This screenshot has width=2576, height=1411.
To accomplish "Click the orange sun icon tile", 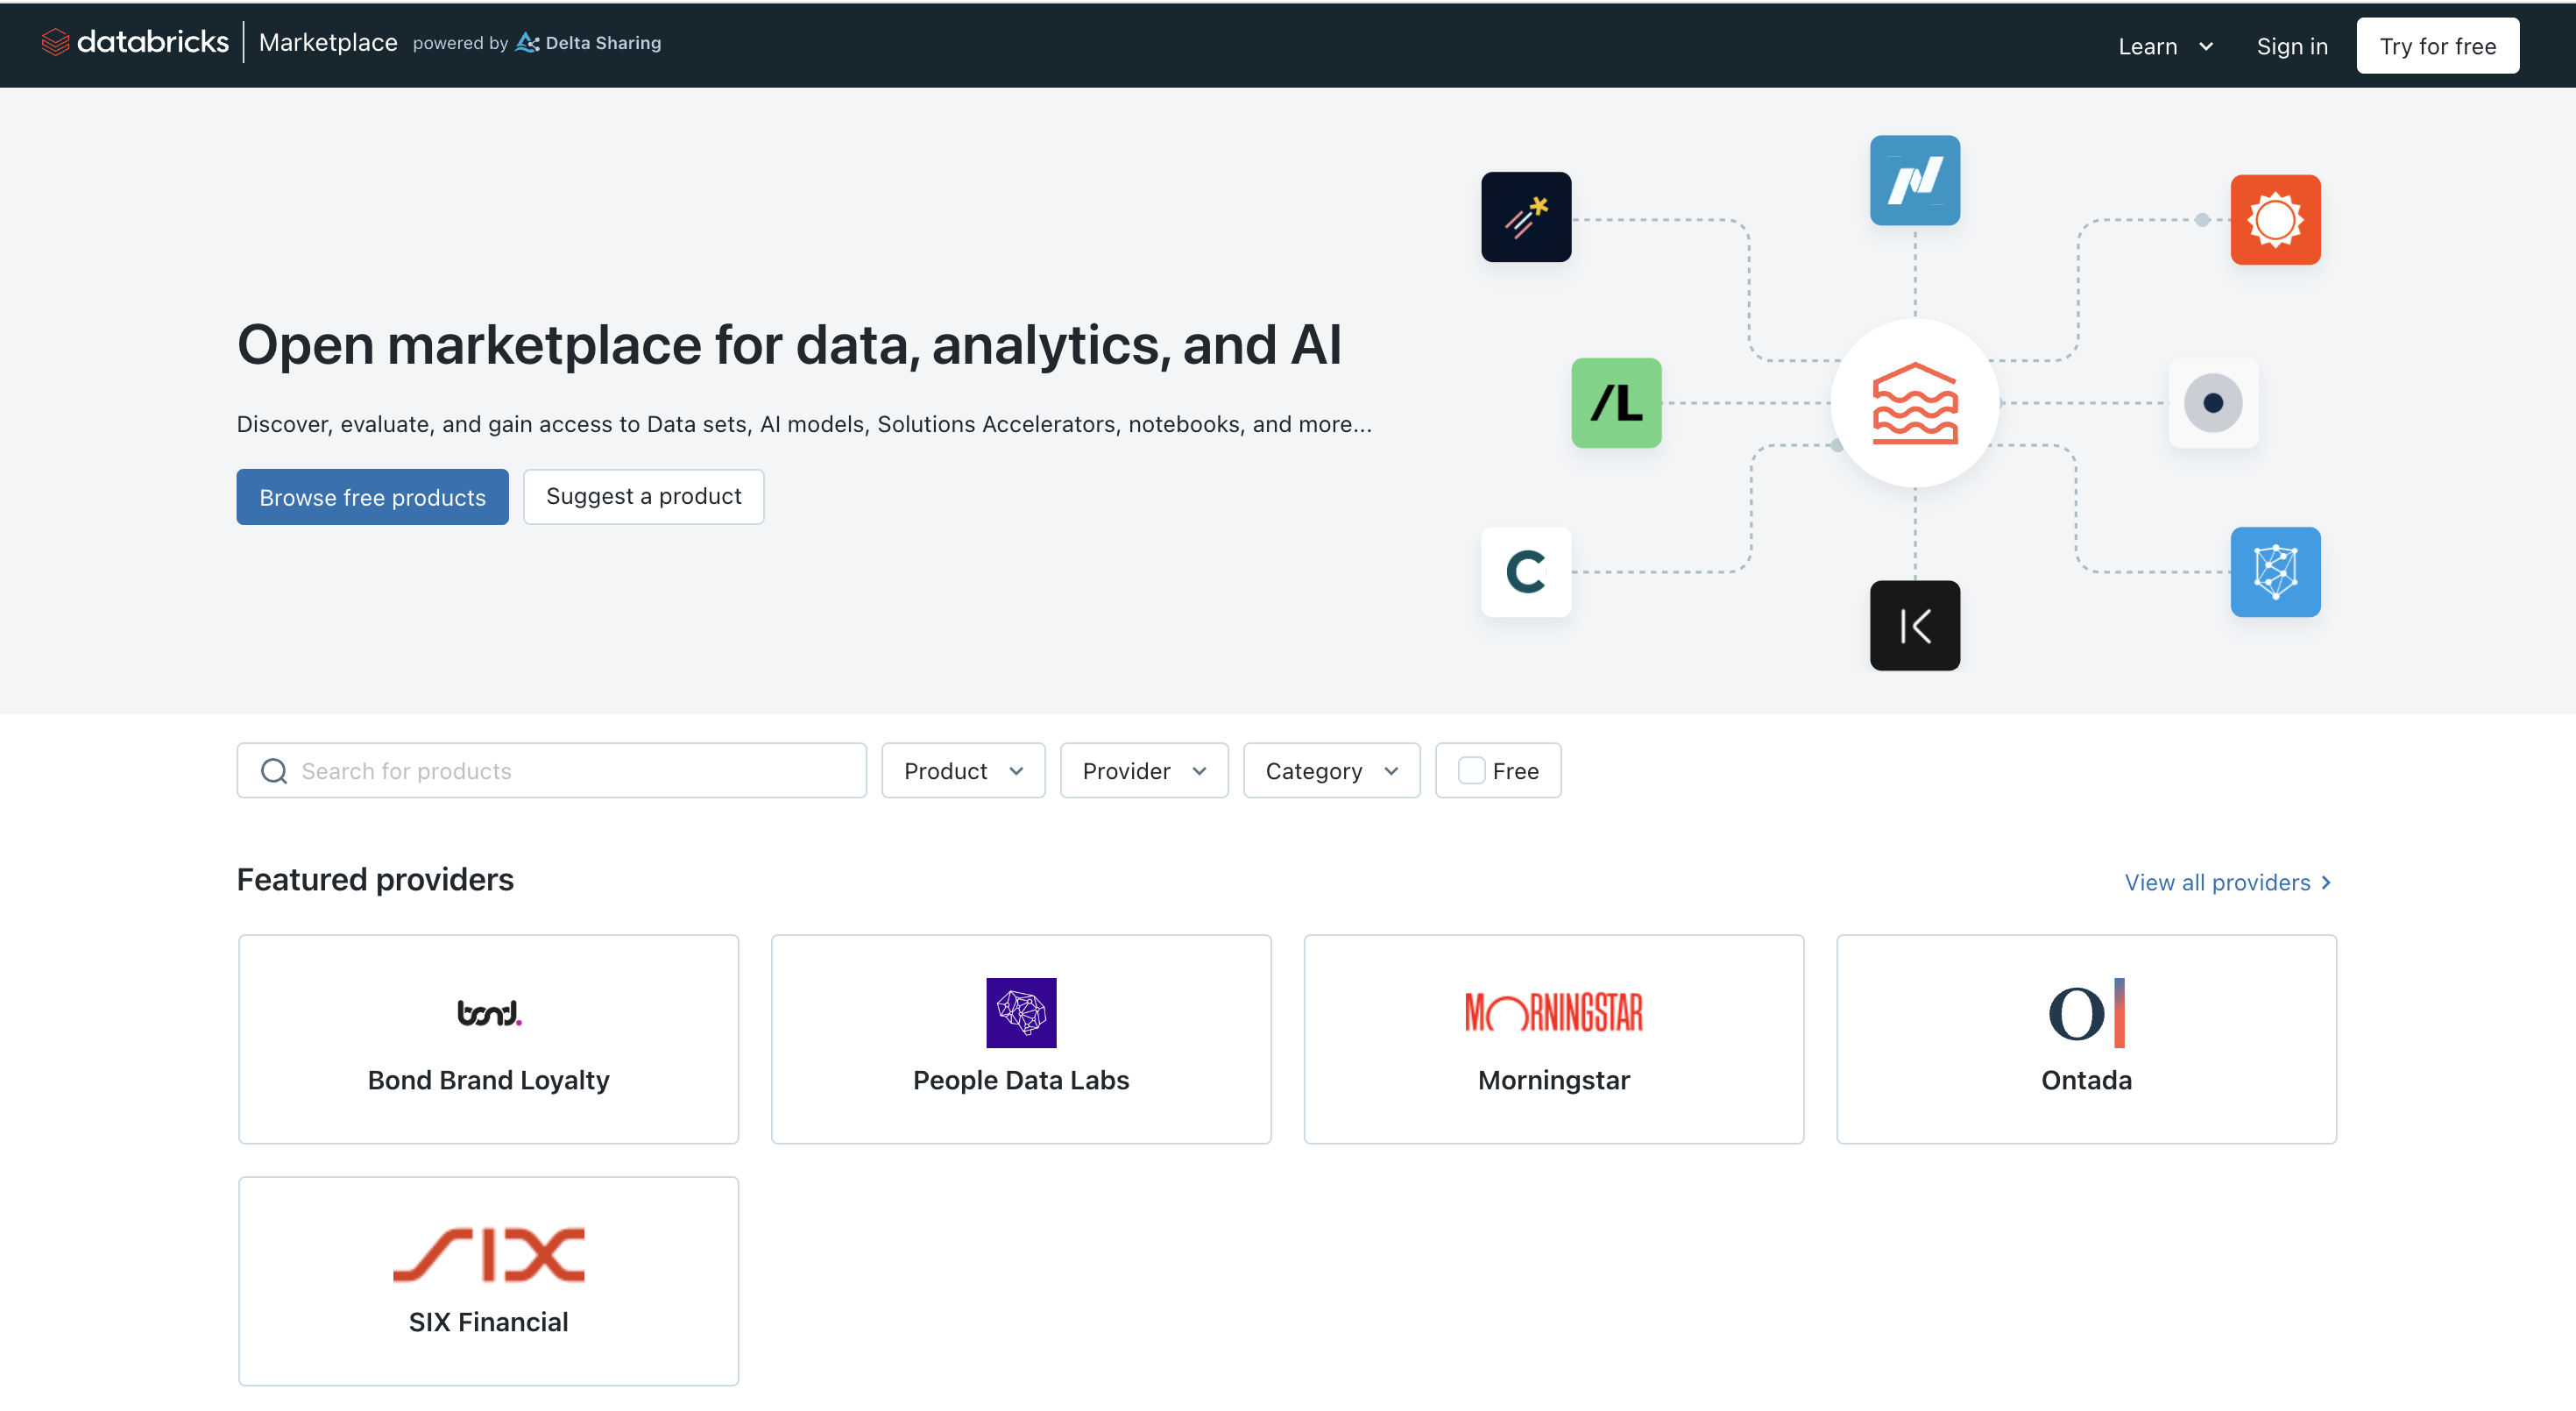I will 2274,220.
